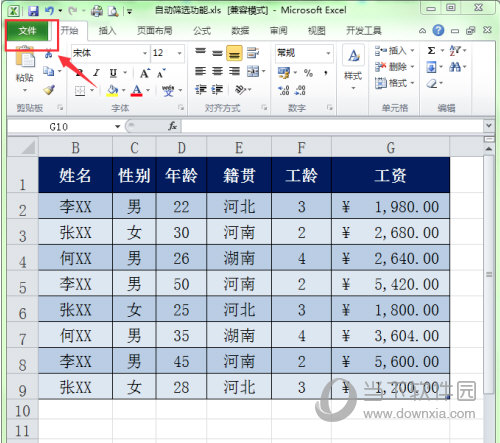Toggle middle vertical alignment
500x443 pixels.
[217, 53]
